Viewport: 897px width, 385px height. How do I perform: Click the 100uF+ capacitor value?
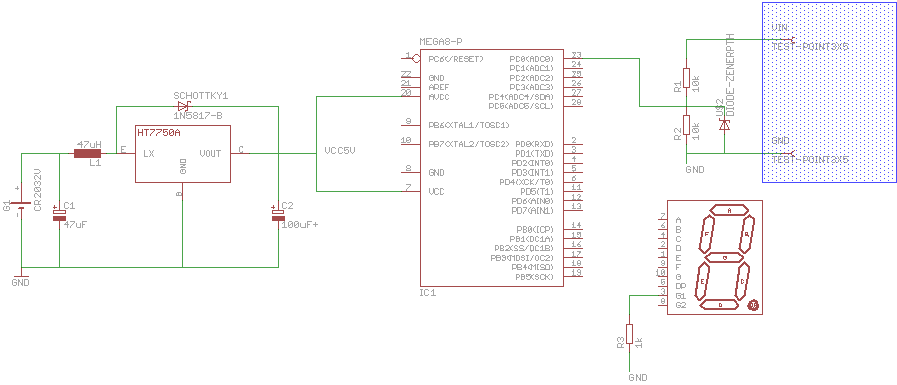coord(299,225)
